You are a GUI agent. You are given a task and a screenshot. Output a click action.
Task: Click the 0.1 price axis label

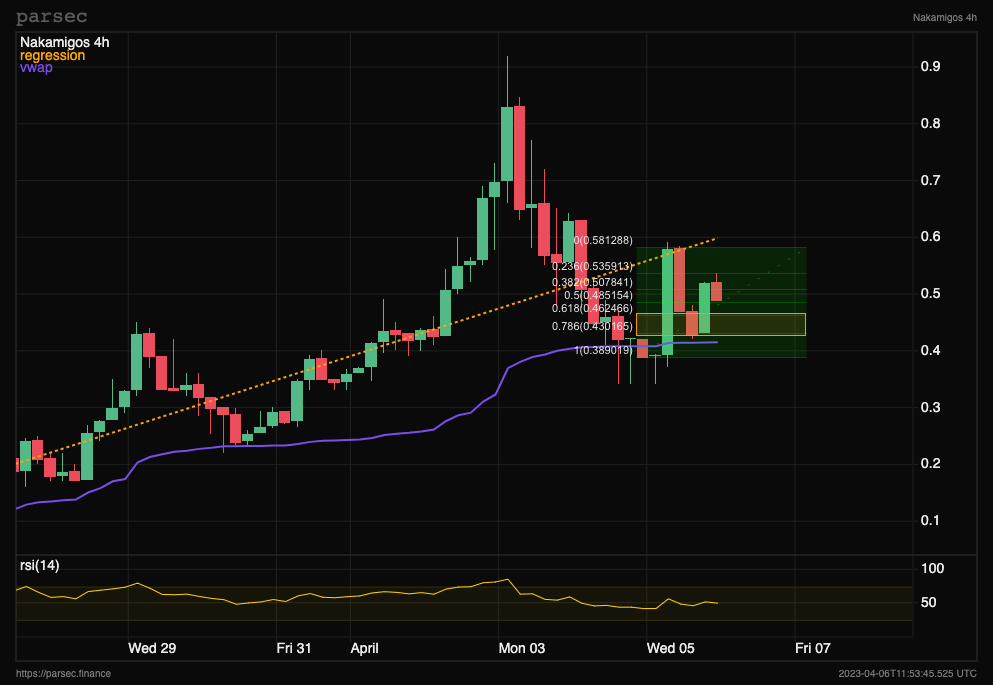click(x=930, y=520)
